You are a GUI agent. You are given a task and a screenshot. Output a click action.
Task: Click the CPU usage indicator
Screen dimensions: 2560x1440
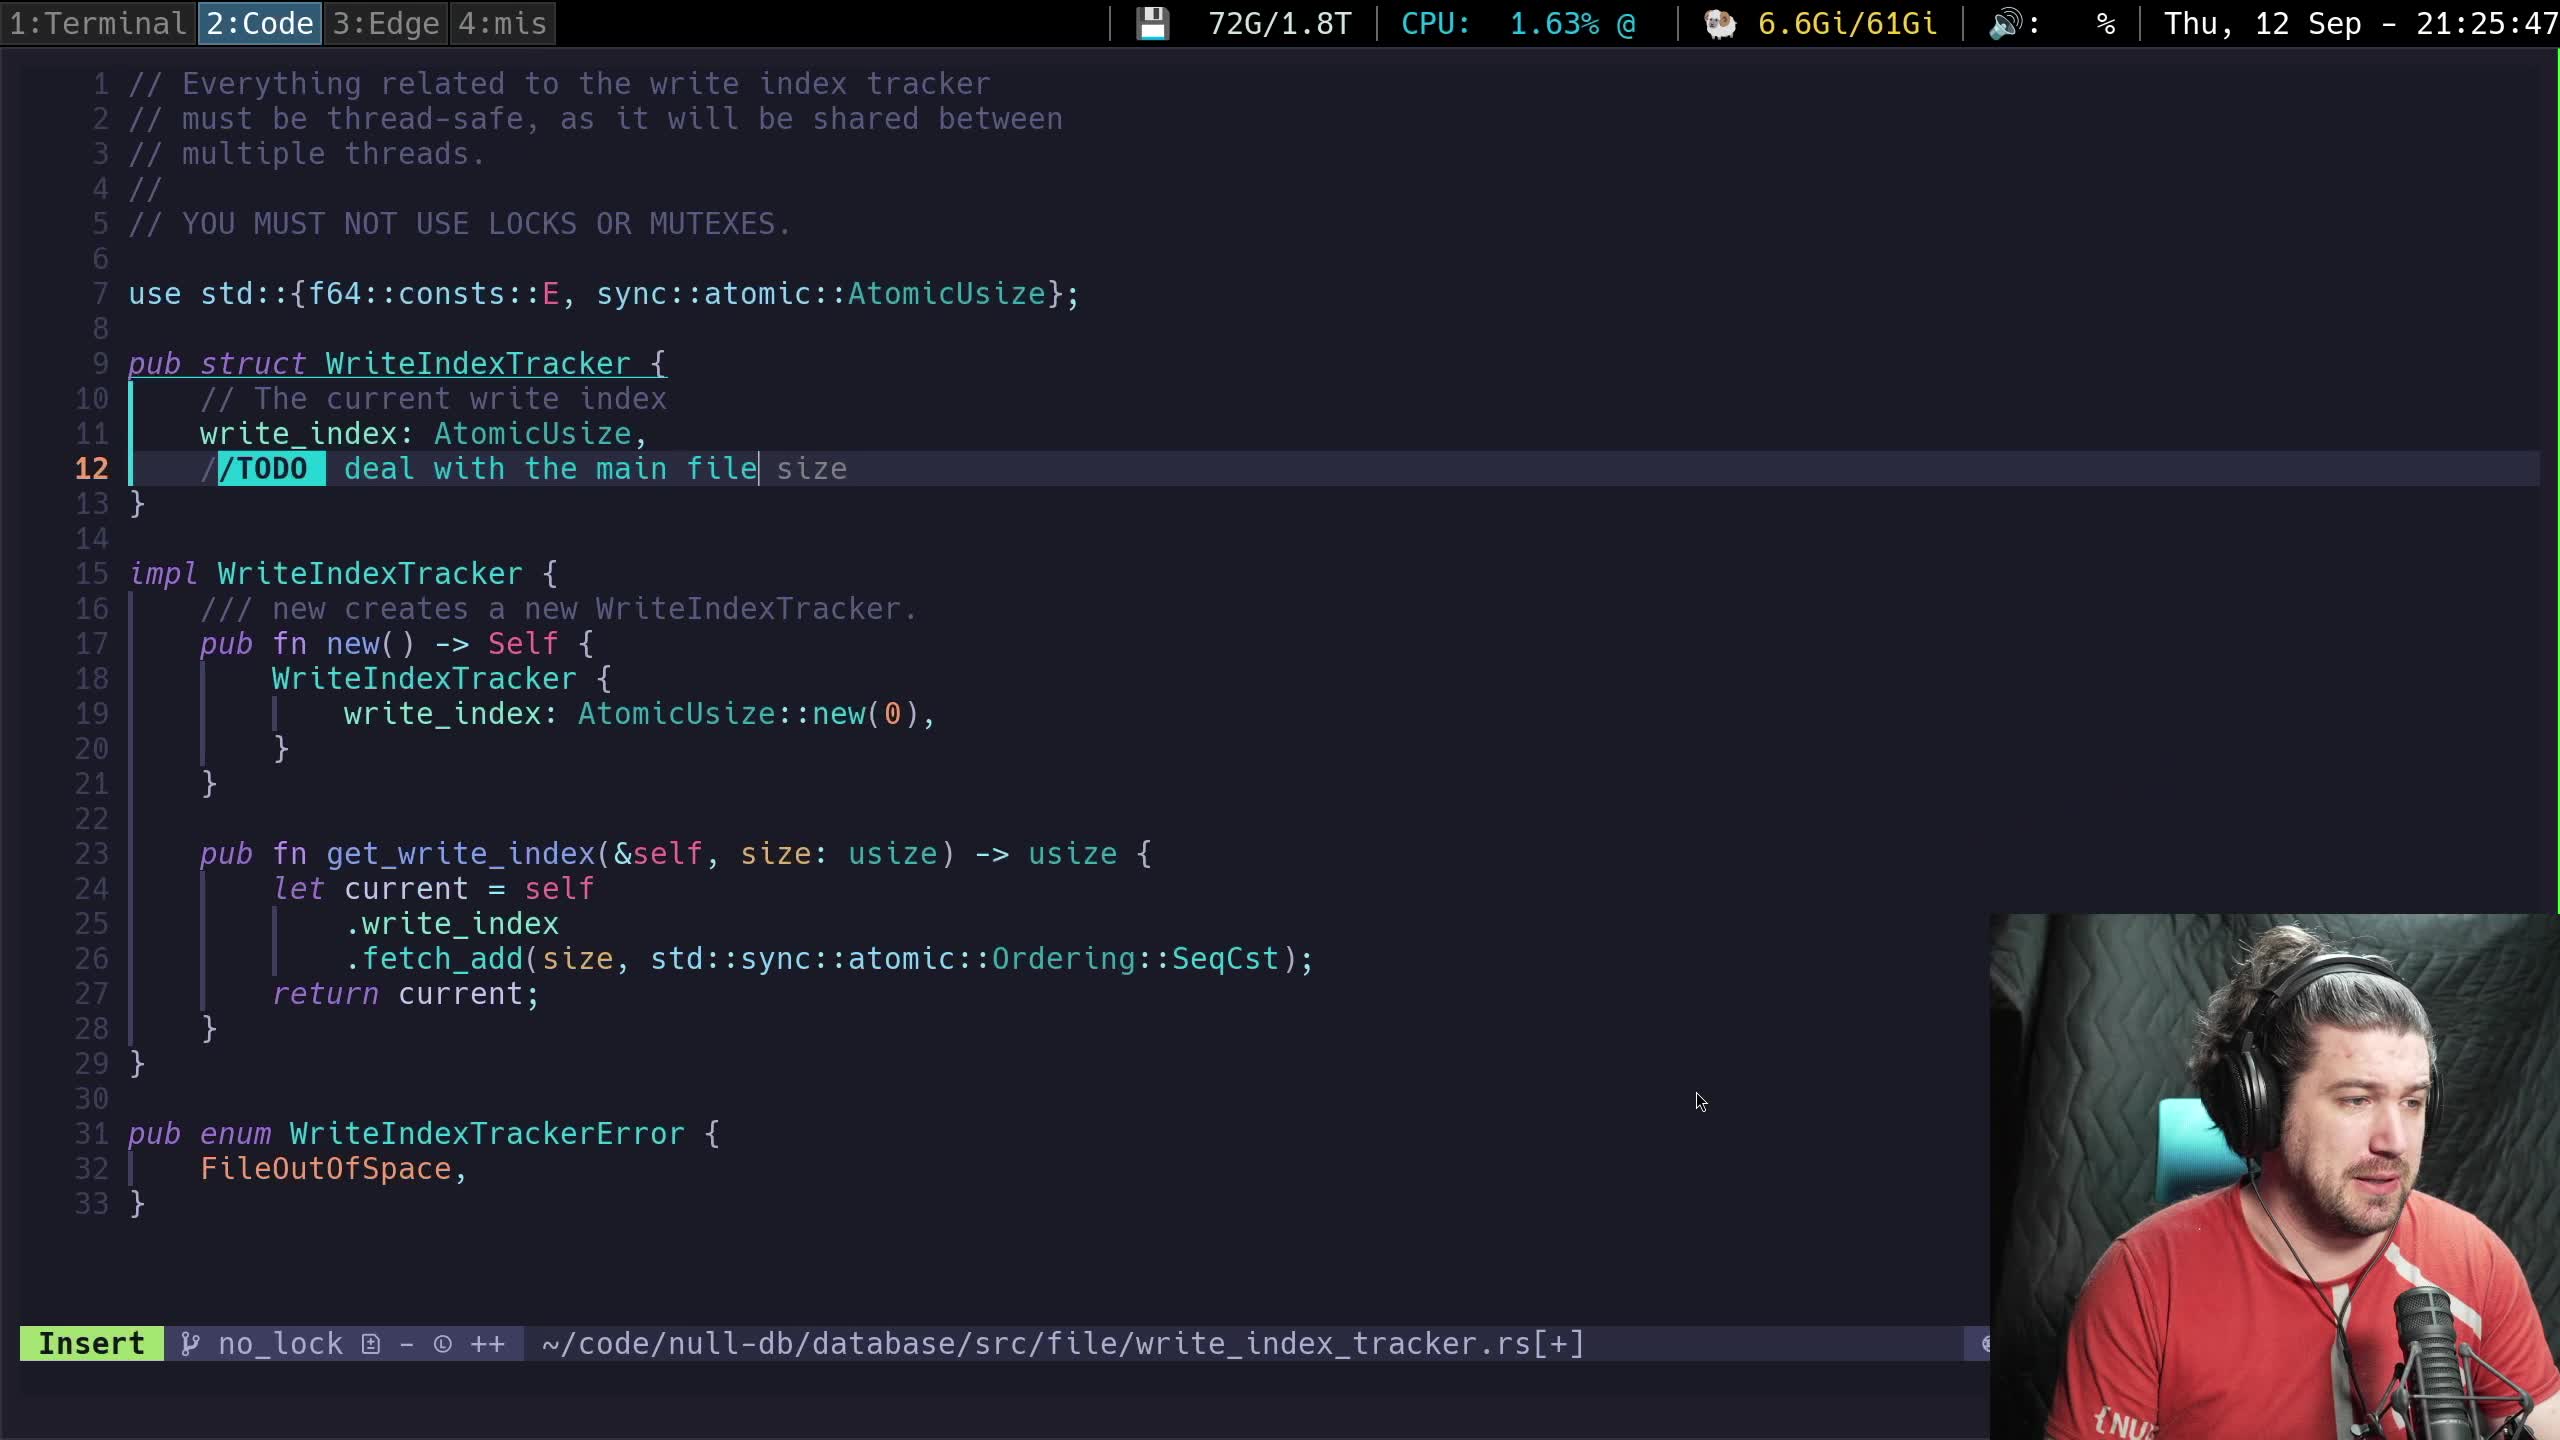click(1517, 23)
